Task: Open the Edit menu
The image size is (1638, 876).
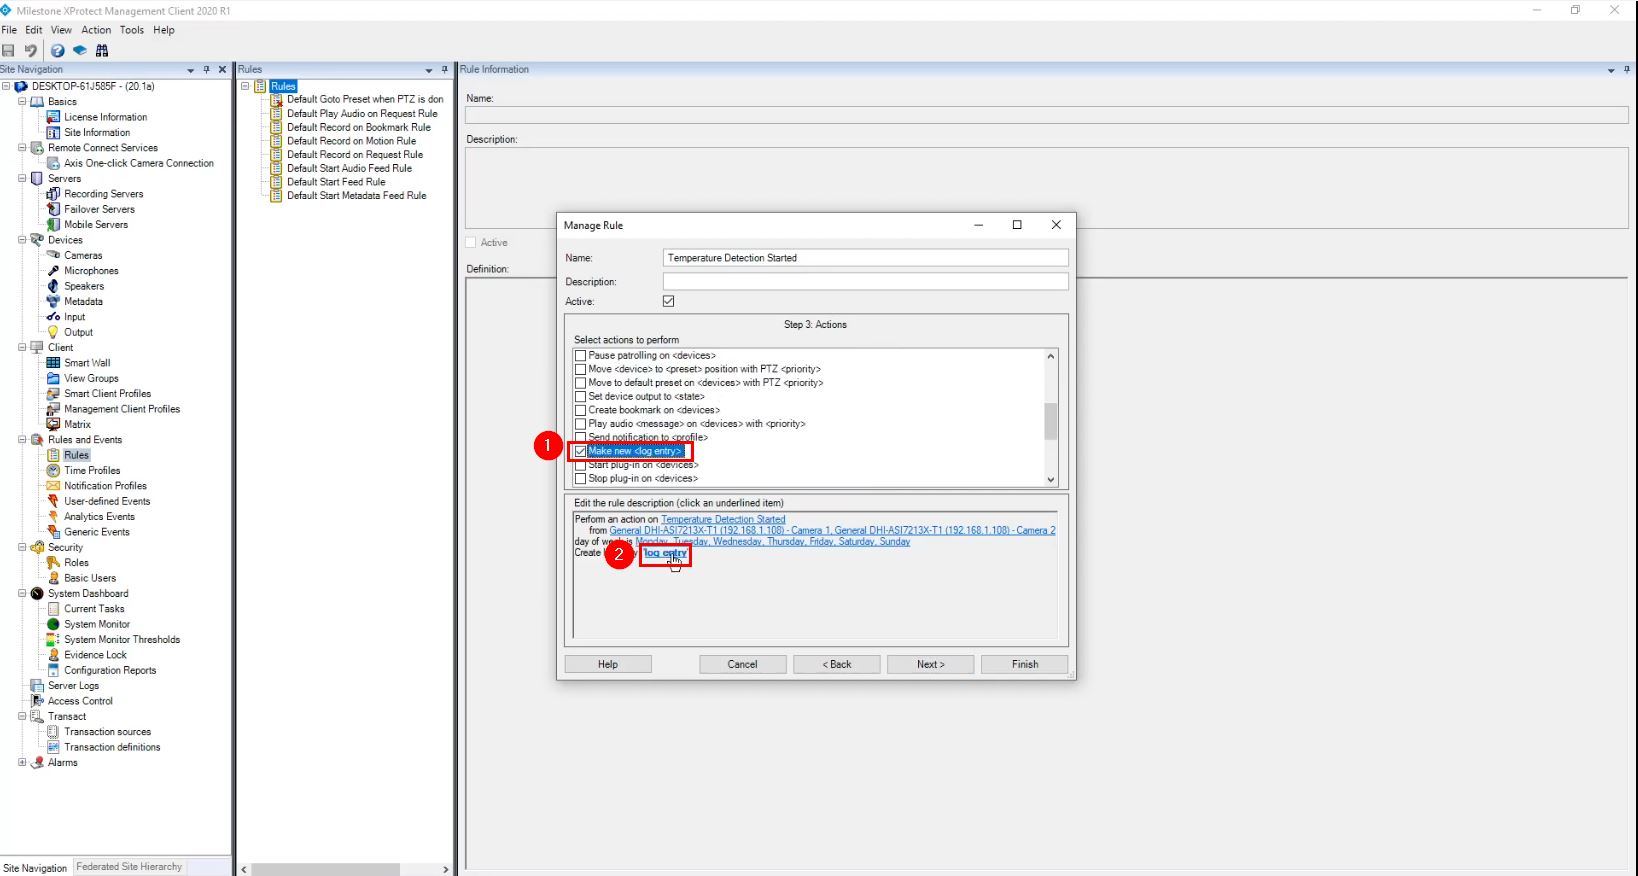Action: coord(34,30)
